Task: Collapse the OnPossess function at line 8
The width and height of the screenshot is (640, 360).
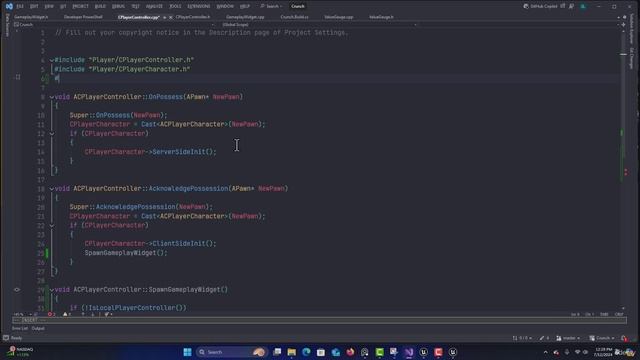Action: tap(52, 97)
